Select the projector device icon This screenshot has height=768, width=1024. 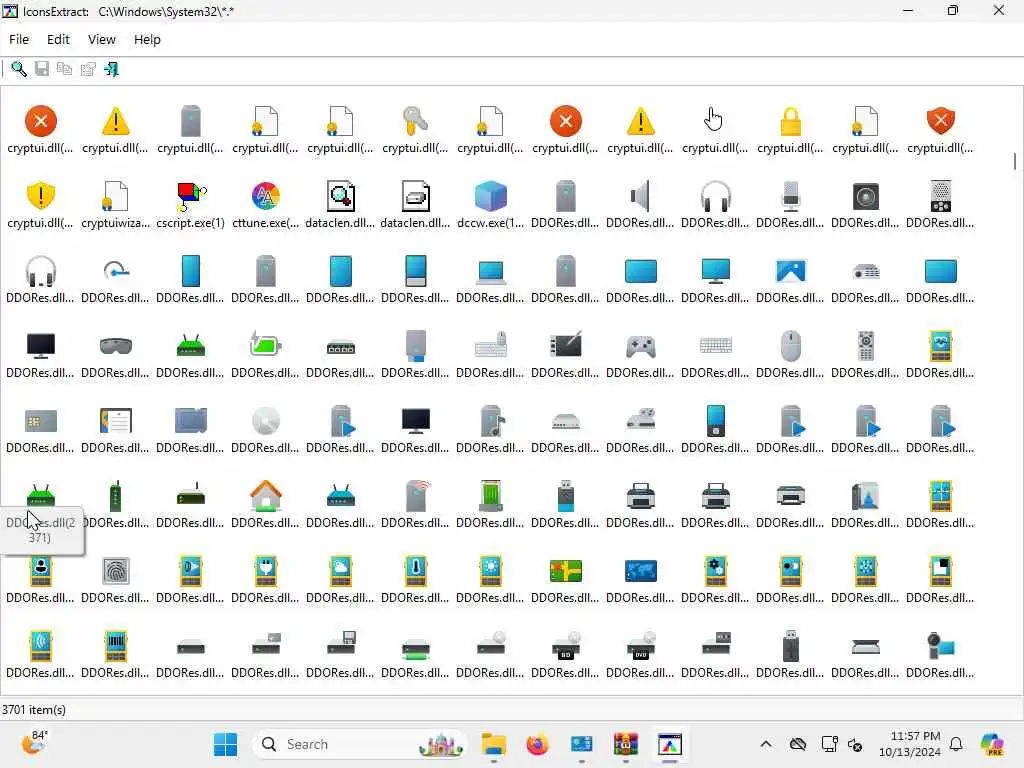(x=865, y=271)
